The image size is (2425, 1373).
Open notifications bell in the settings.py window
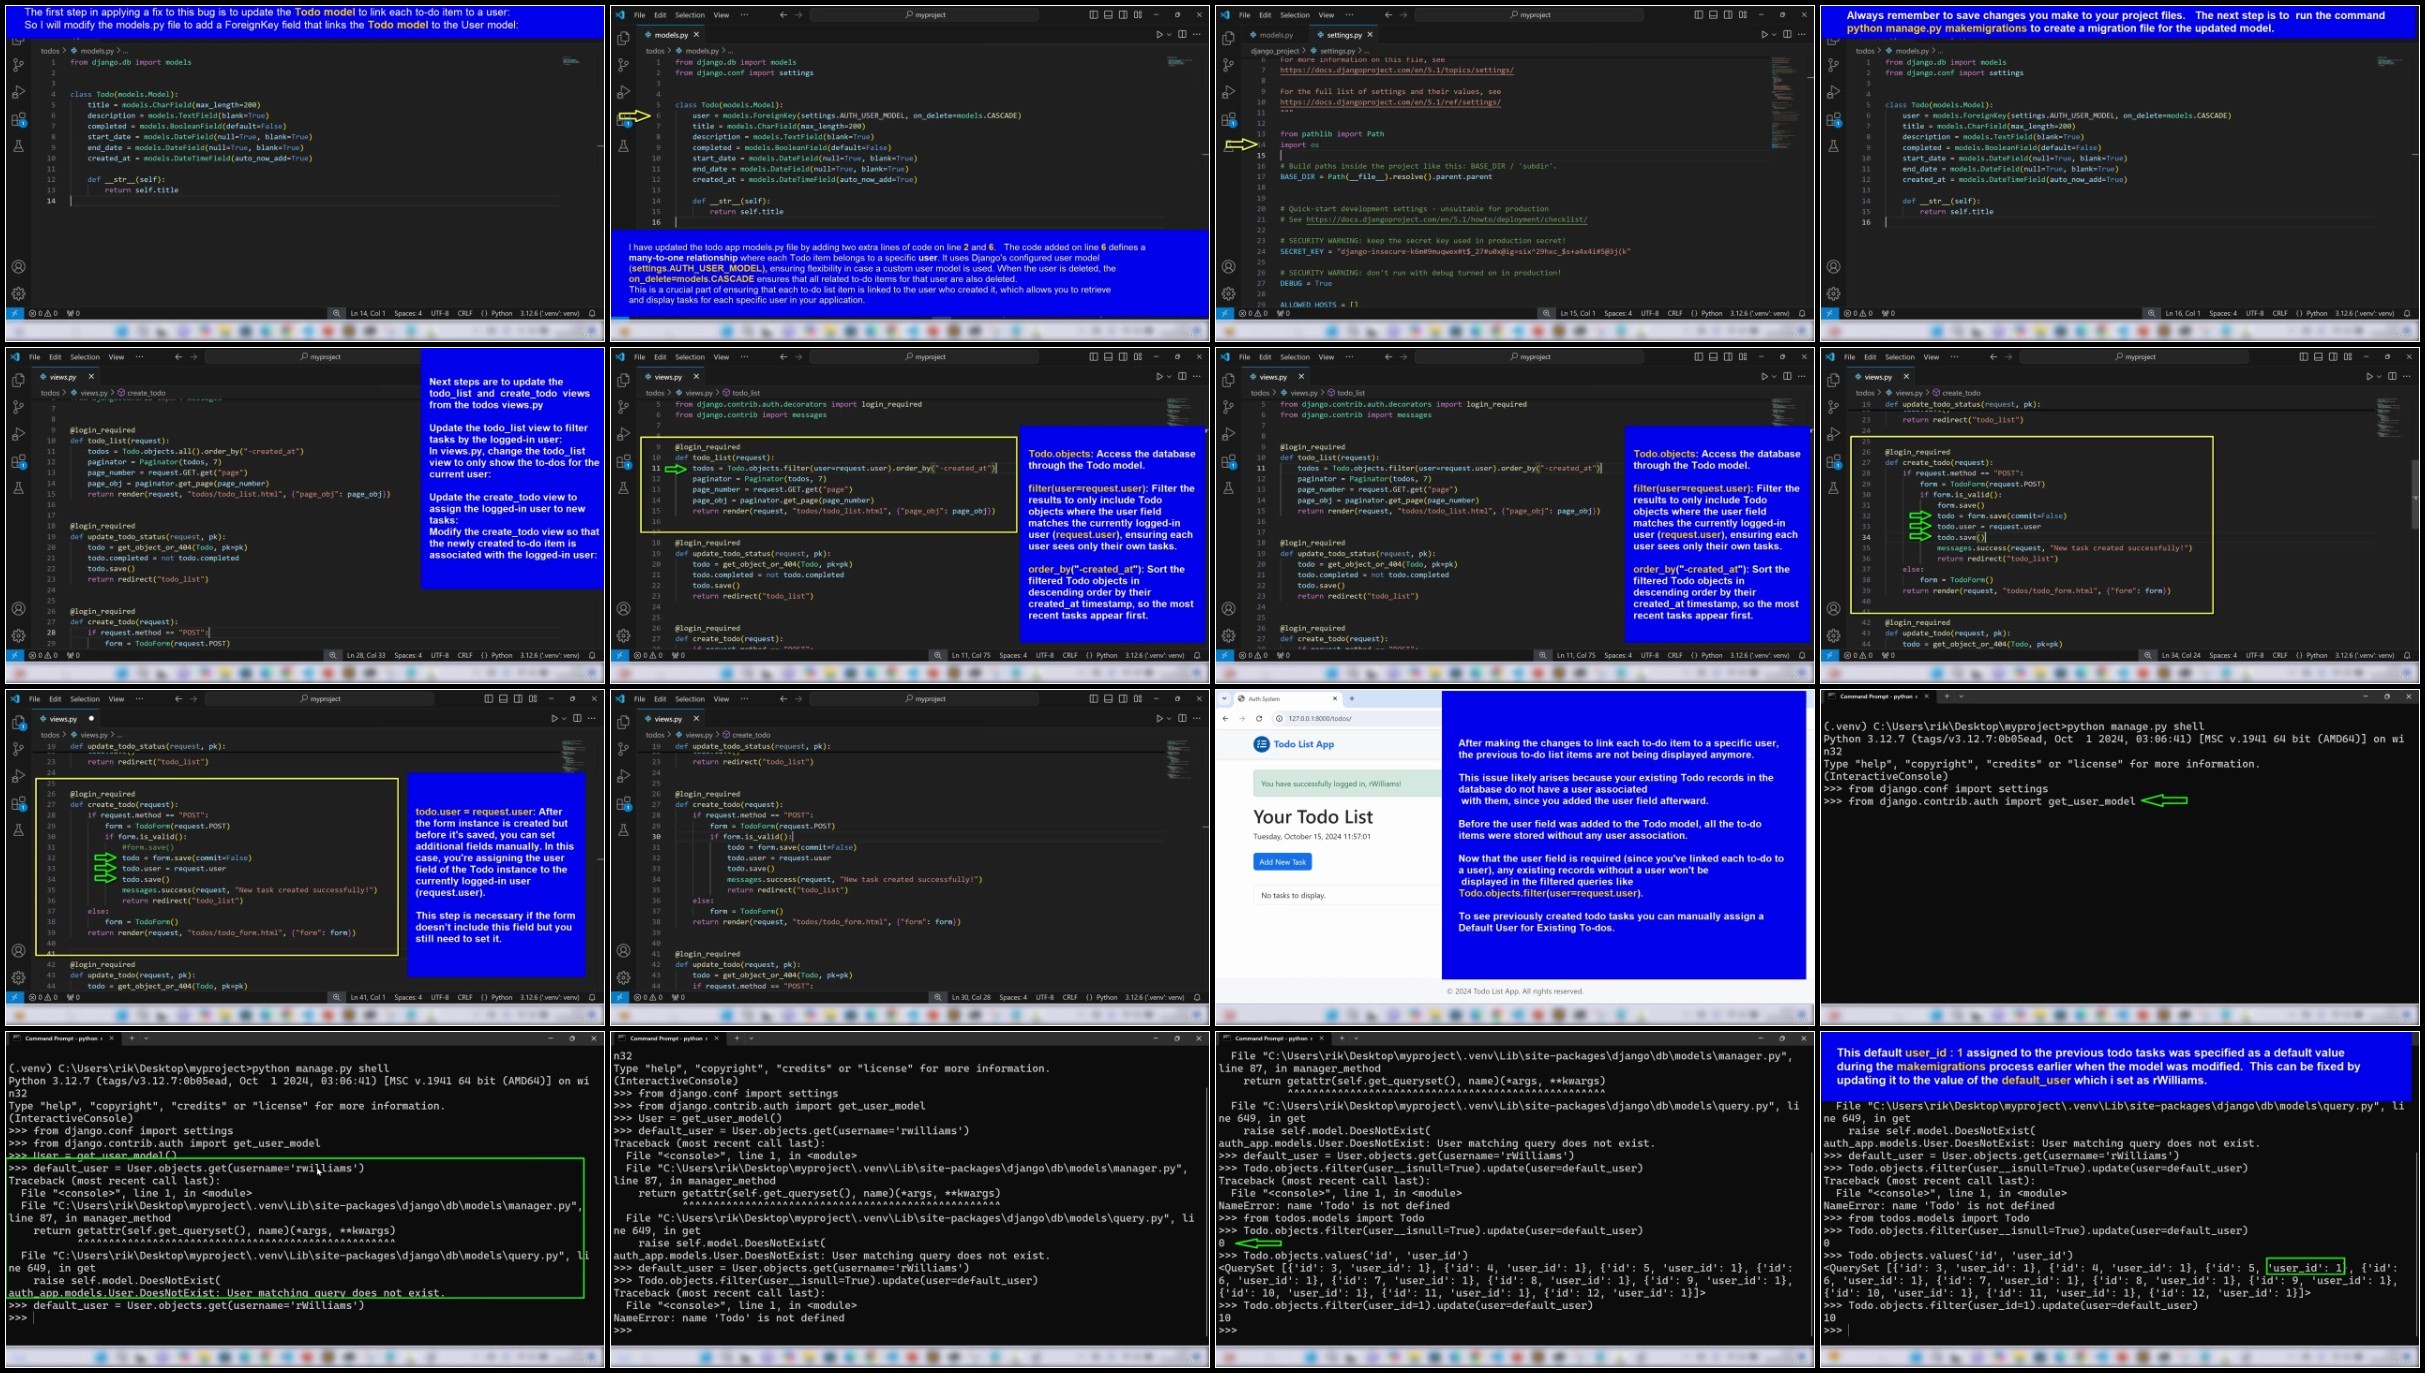[x=1802, y=313]
